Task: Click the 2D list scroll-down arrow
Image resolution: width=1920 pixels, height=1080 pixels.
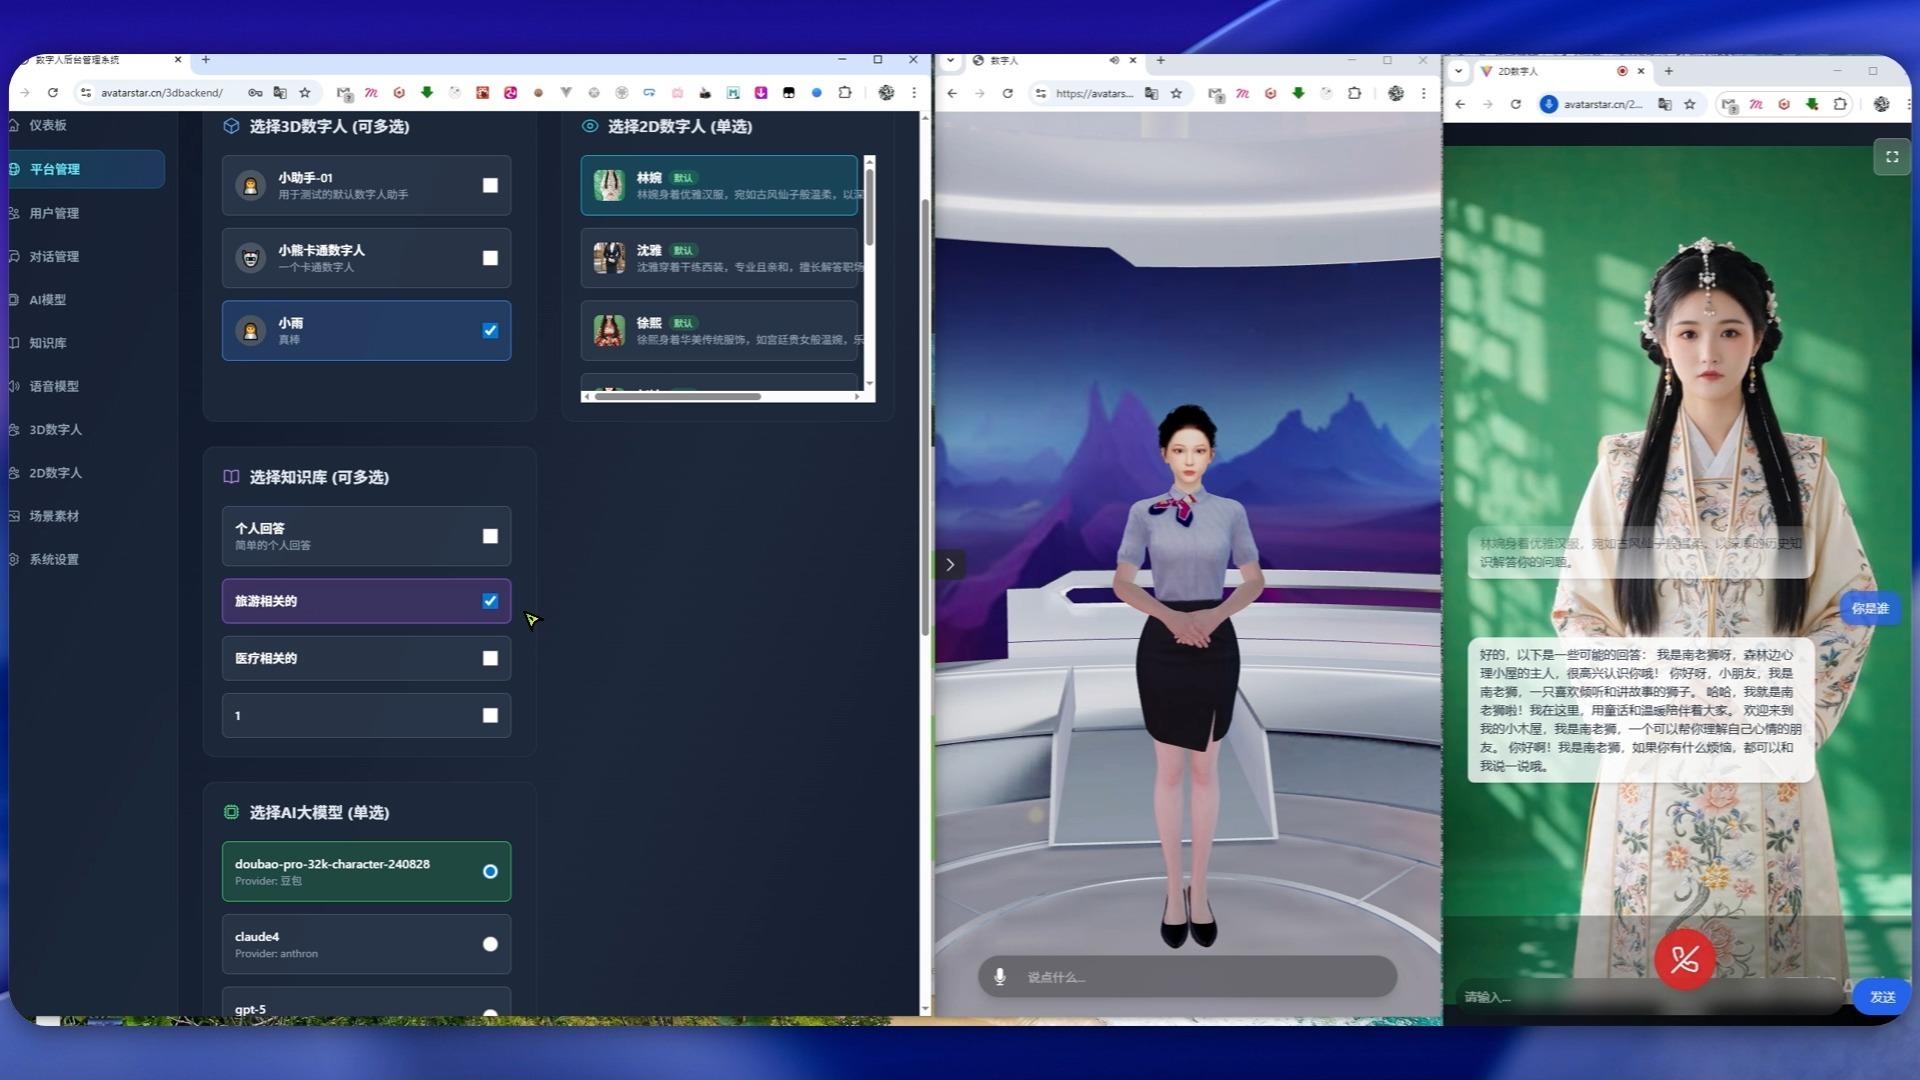Action: (x=869, y=383)
